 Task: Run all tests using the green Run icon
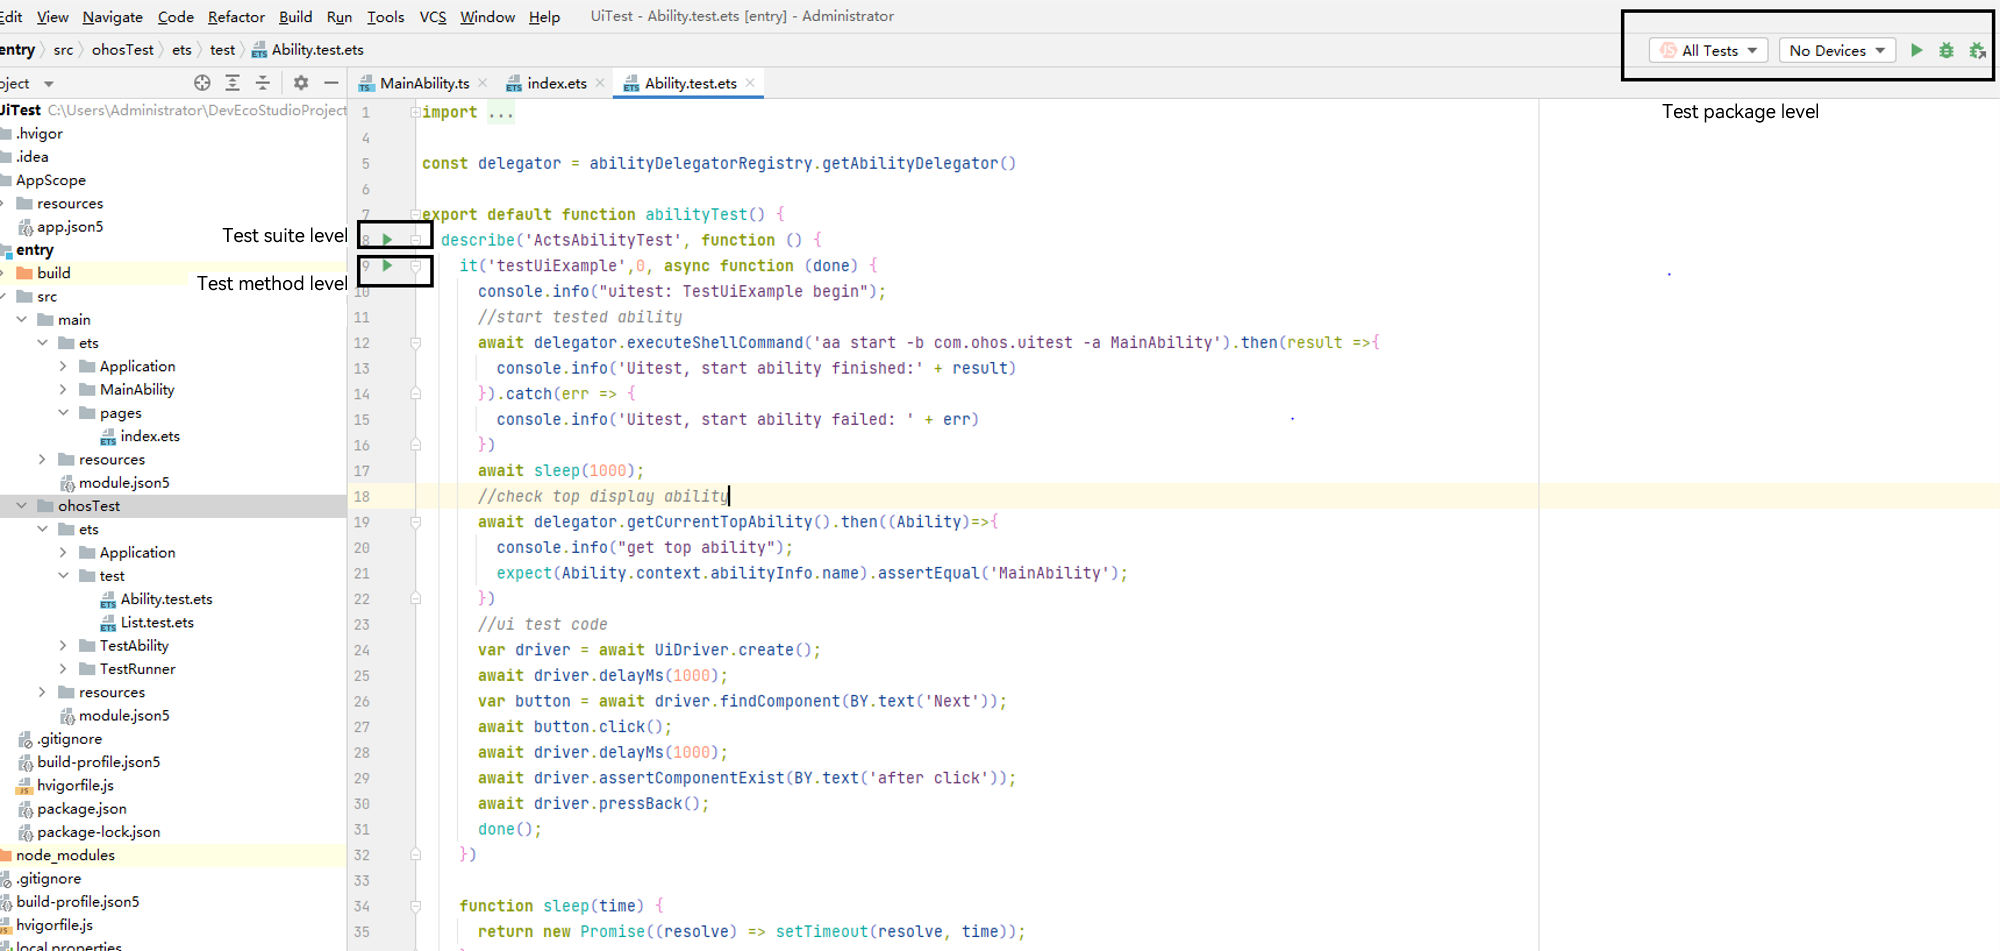click(1916, 49)
